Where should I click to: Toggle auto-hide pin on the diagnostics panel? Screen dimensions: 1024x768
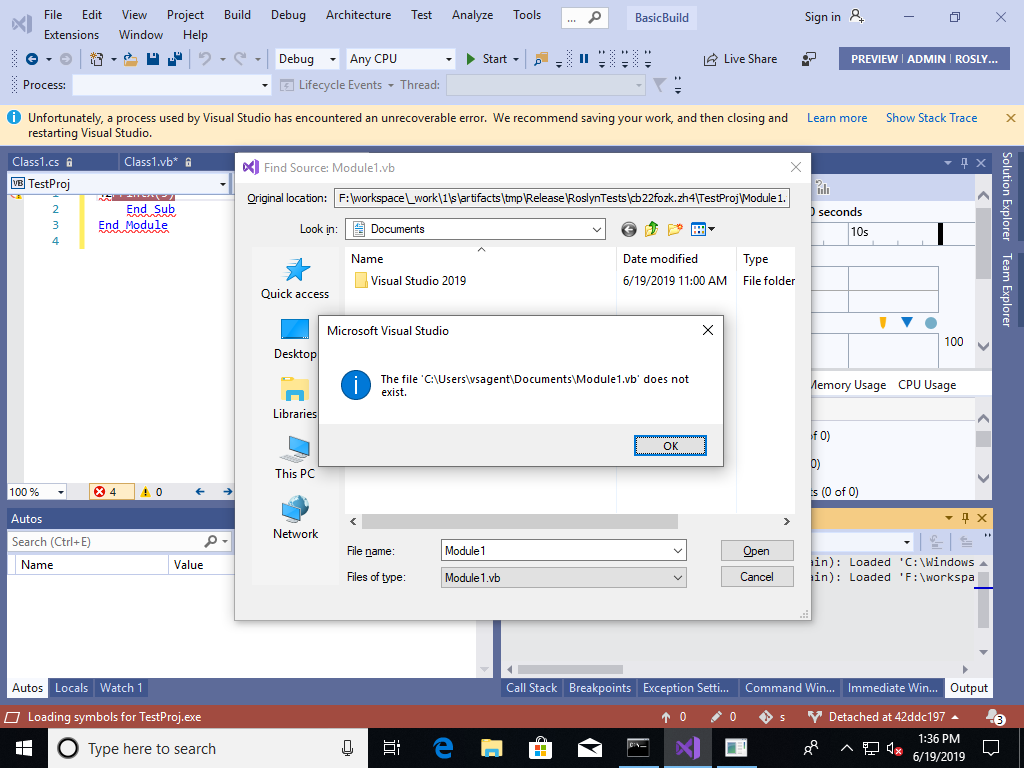coord(962,161)
